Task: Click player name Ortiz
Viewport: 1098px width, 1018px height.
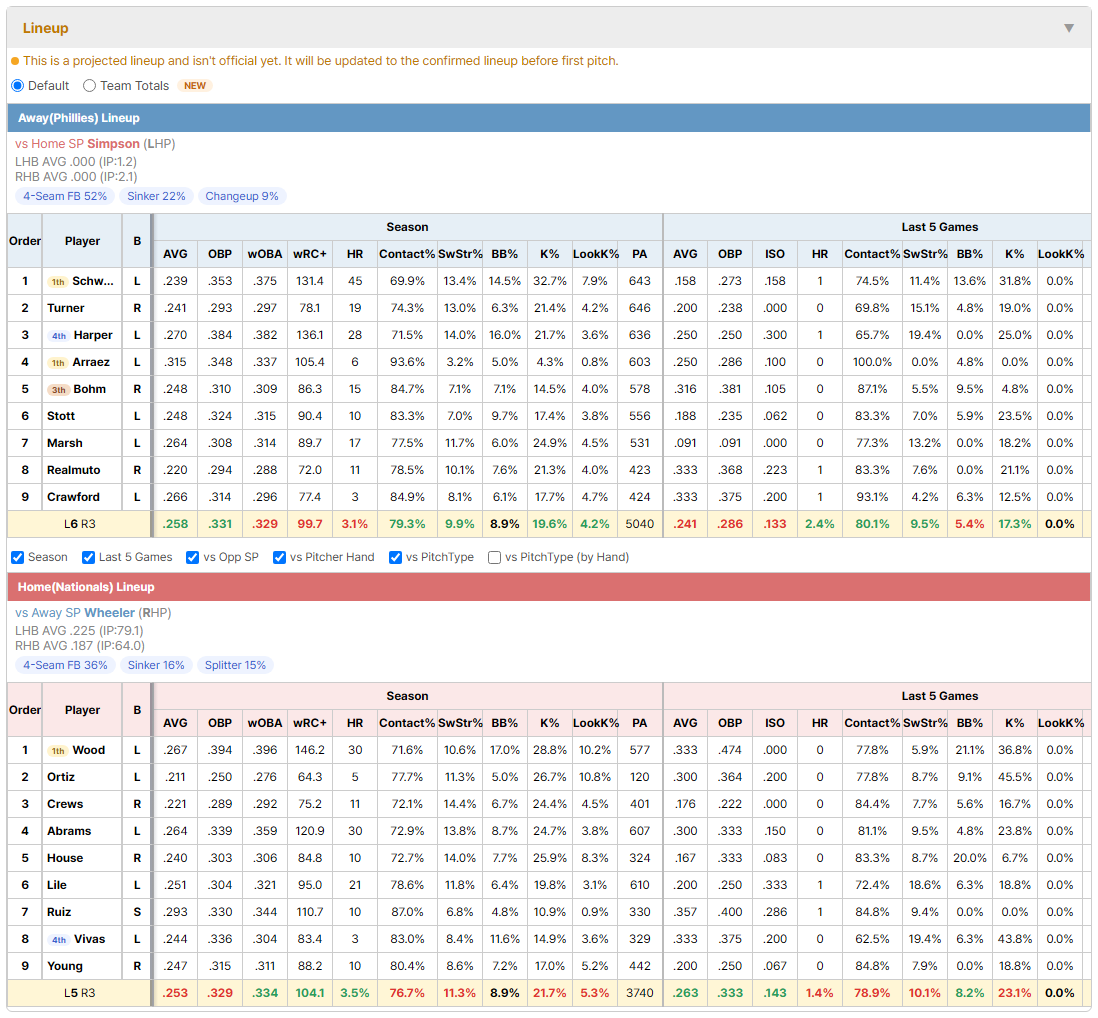Action: 61,777
